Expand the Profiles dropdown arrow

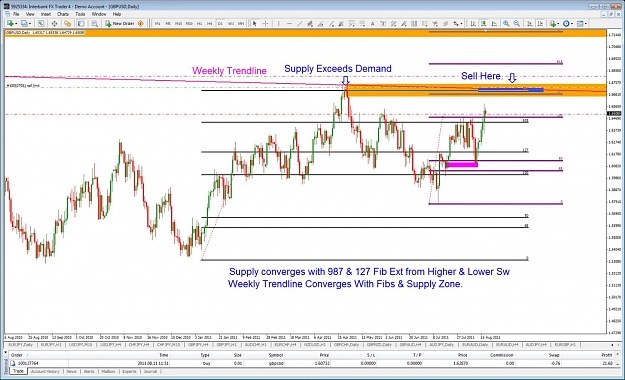coord(30,24)
